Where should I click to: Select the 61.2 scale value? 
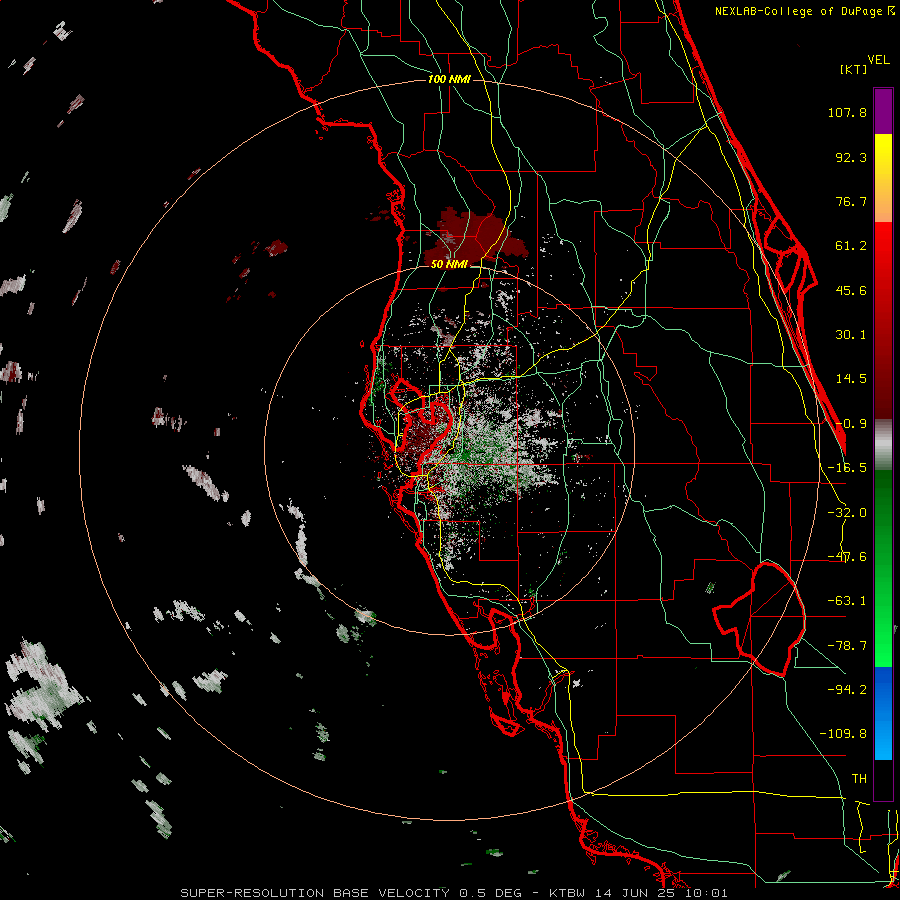click(851, 246)
